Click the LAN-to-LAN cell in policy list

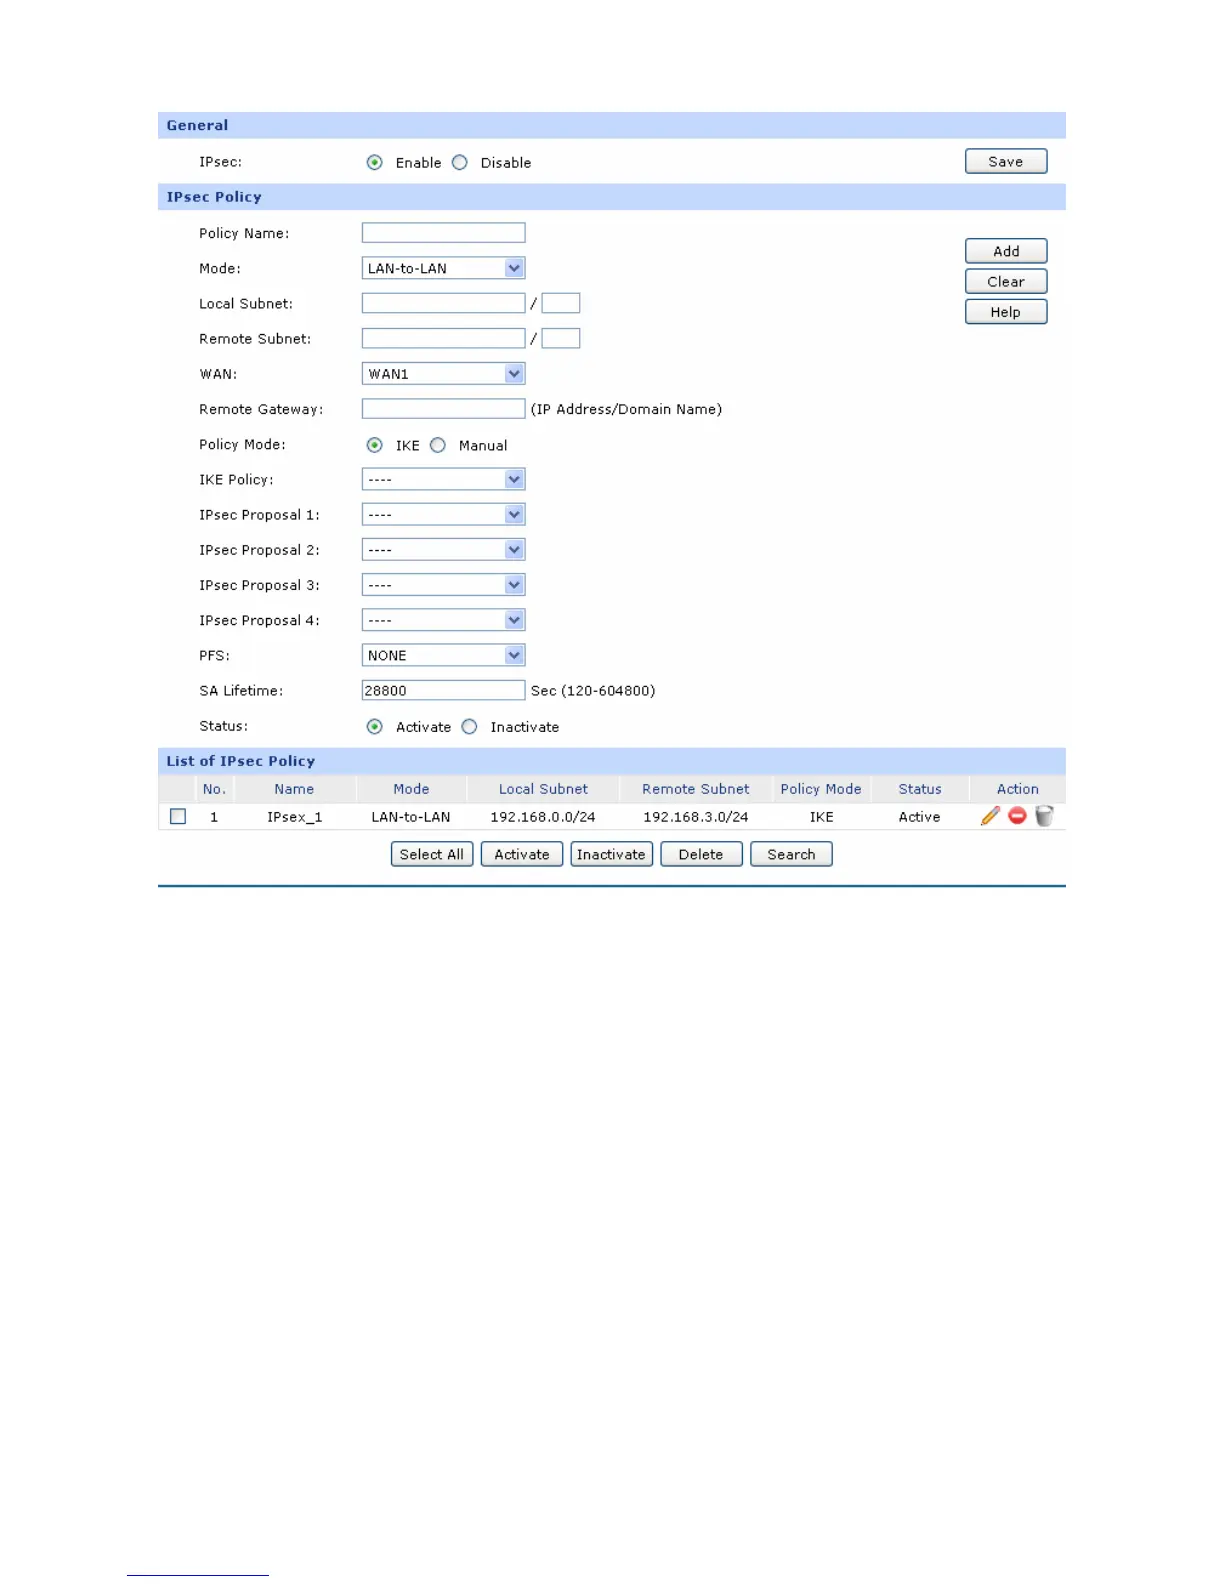[x=411, y=817]
